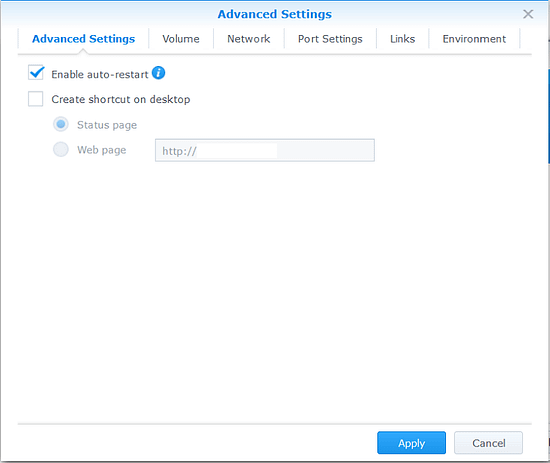Click the auto-restart info icon
This screenshot has width=550, height=463.
(159, 73)
